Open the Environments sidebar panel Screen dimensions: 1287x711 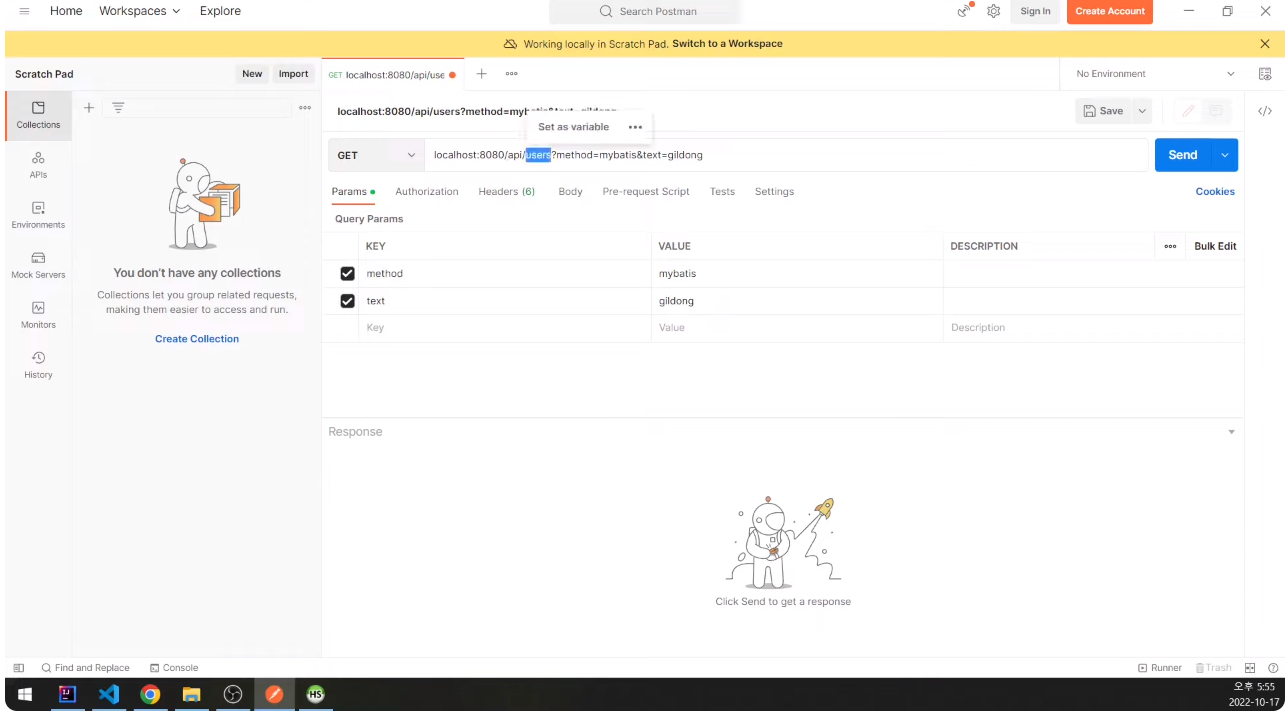[38, 215]
